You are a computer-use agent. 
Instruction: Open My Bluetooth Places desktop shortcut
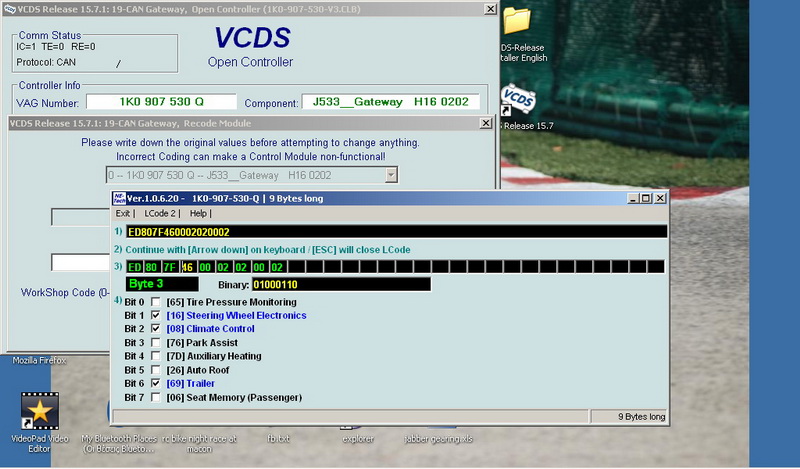[x=119, y=443]
